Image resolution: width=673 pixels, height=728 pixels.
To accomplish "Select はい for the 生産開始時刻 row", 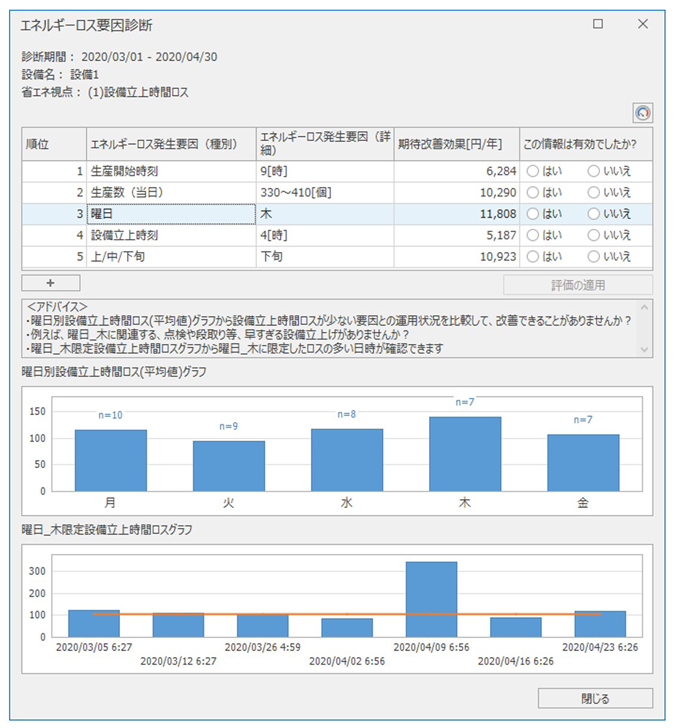I will pos(533,171).
